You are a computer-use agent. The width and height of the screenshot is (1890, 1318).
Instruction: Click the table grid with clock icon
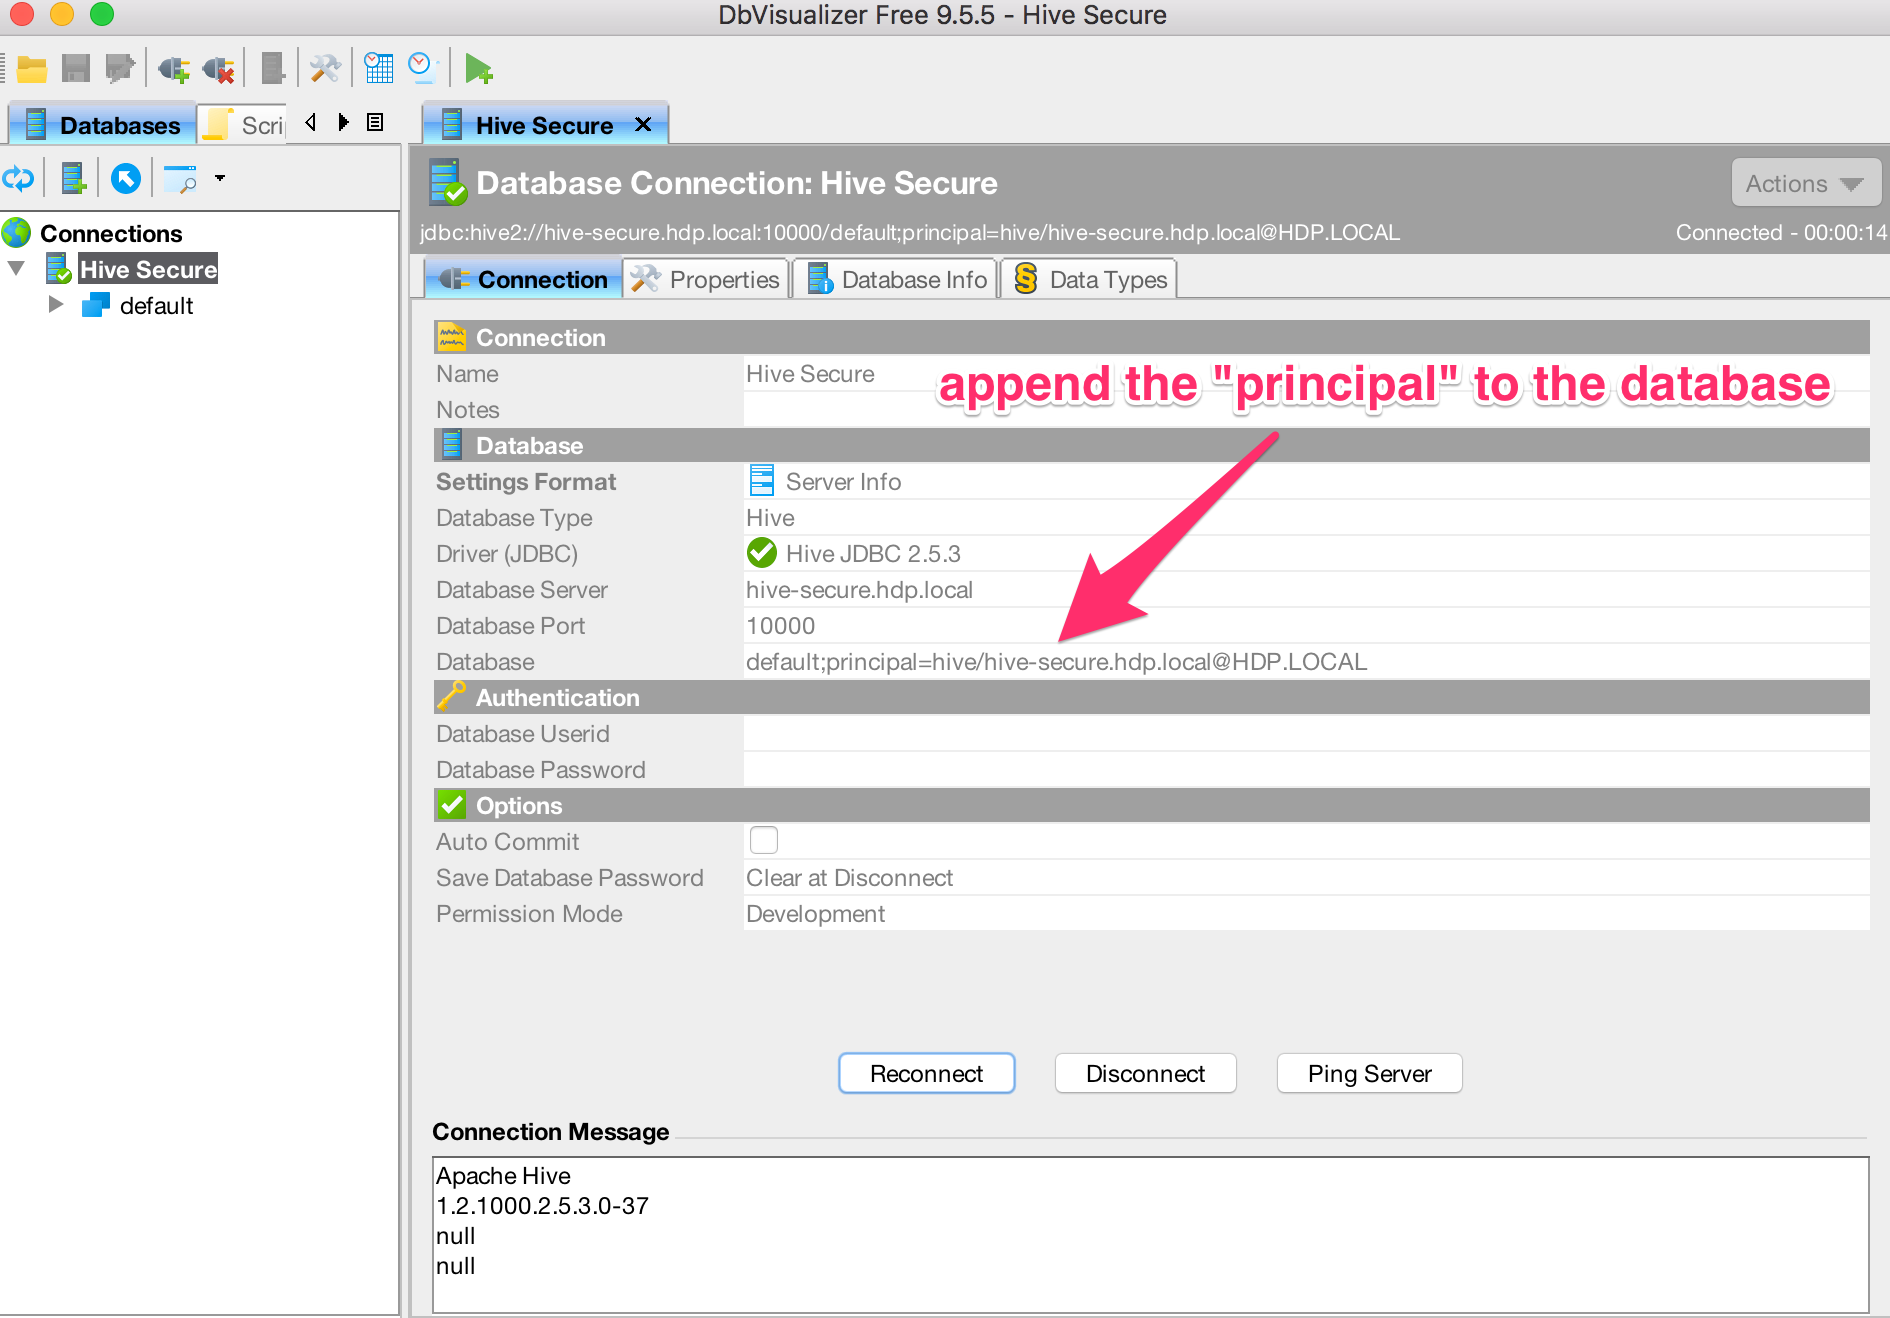click(x=379, y=68)
